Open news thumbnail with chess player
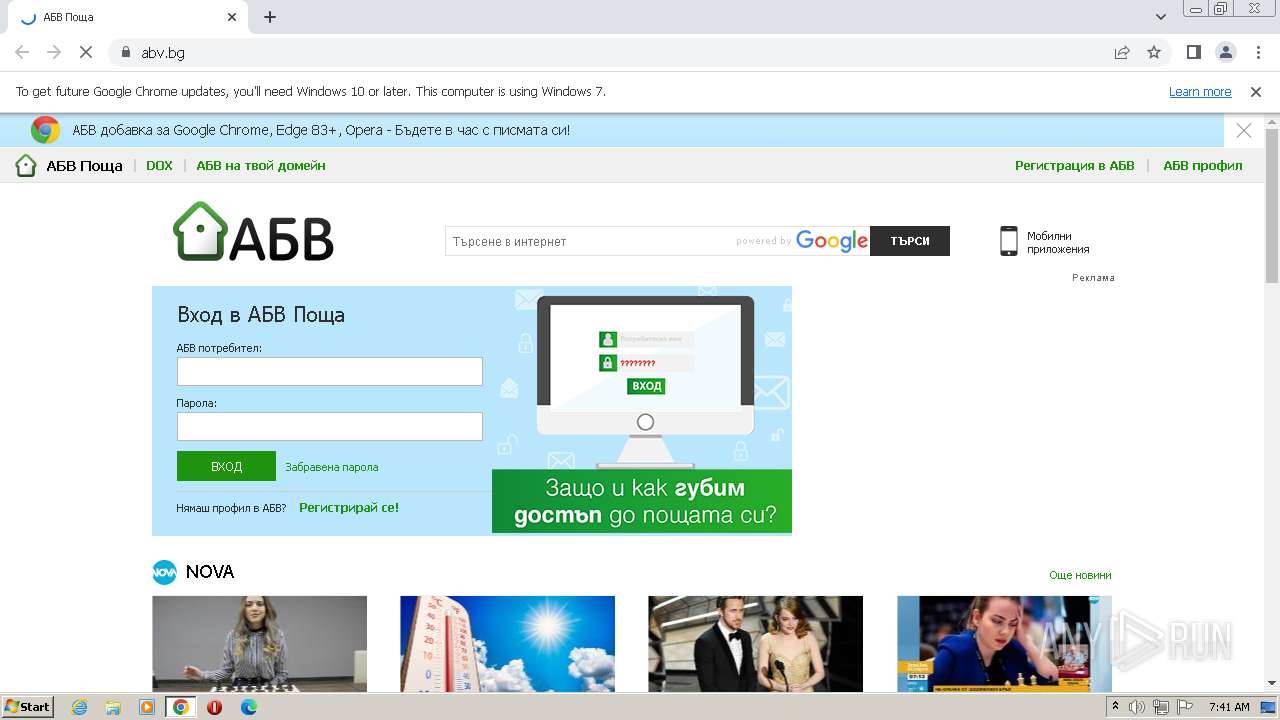 [x=1004, y=644]
